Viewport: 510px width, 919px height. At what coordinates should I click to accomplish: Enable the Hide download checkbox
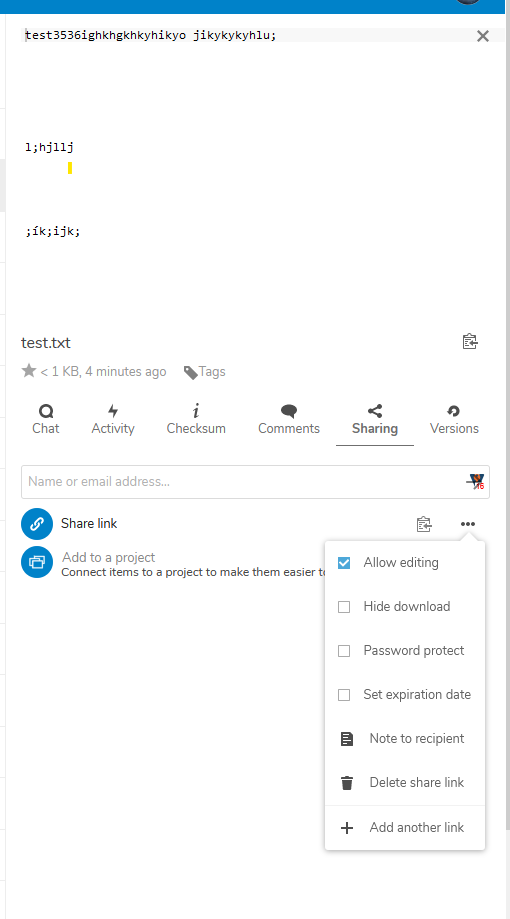pos(344,607)
